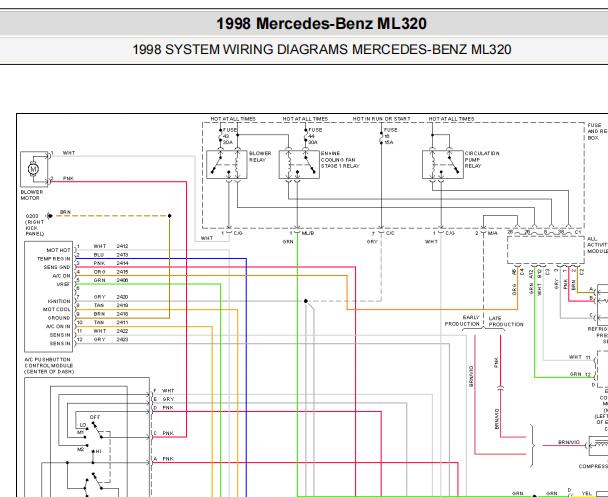608x497 pixels.
Task: Click the Circulation Pump Relay symbol
Action: click(442, 164)
